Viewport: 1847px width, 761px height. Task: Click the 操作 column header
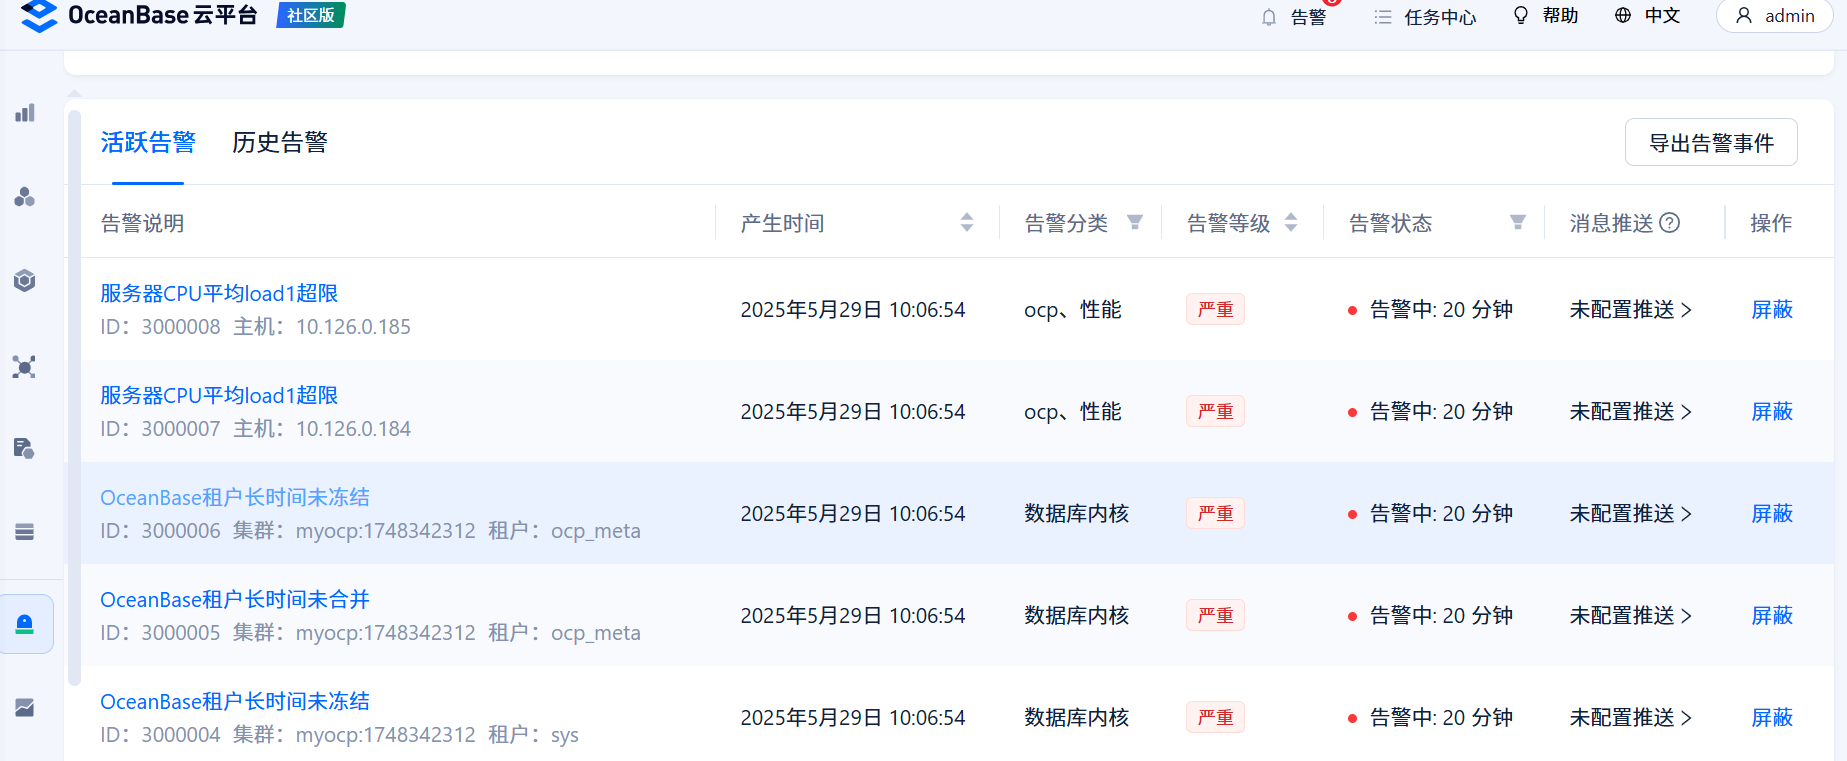pyautogui.click(x=1771, y=223)
